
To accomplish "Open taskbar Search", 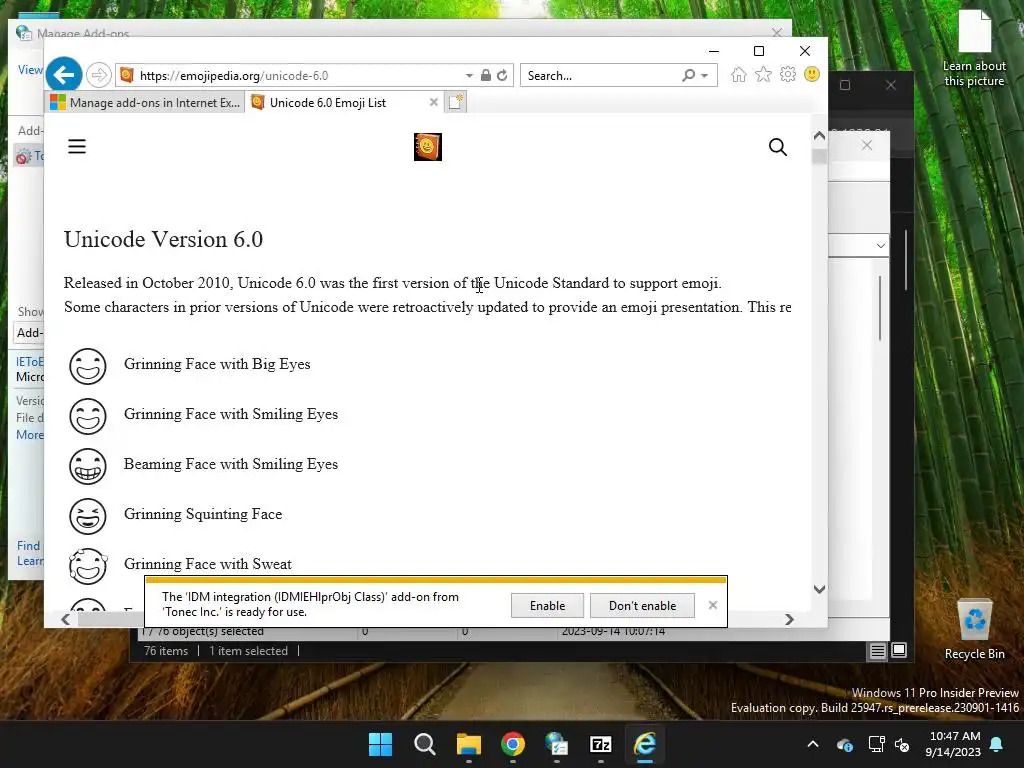I will pyautogui.click(x=424, y=744).
